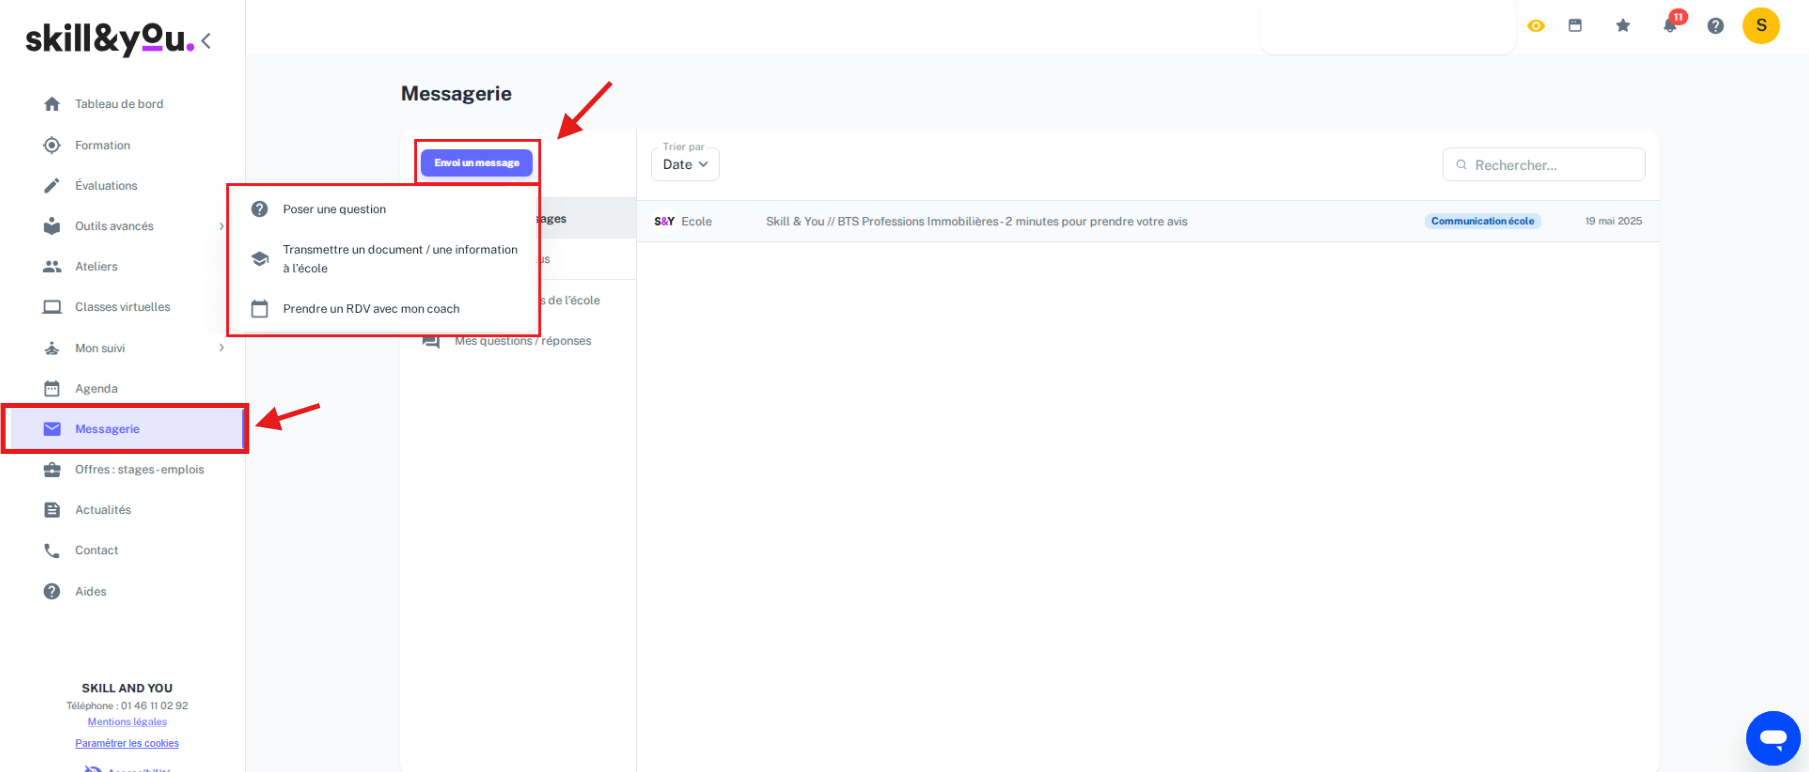Click the yellow eye icon in header

coord(1536,26)
